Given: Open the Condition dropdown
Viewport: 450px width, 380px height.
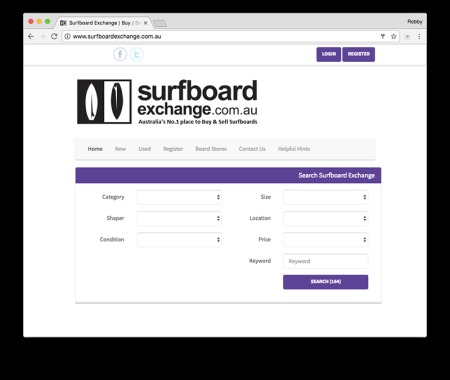Looking at the screenshot, I should coord(179,240).
